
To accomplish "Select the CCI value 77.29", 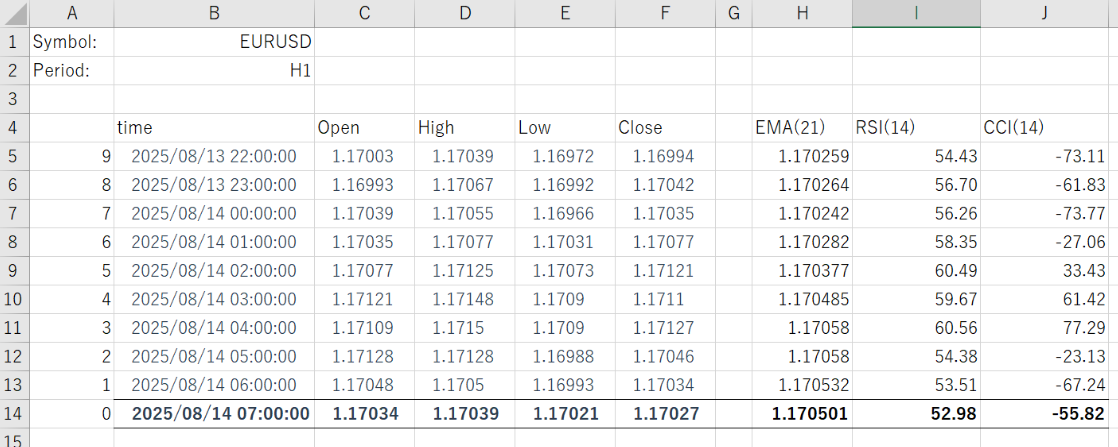I will click(x=1048, y=327).
